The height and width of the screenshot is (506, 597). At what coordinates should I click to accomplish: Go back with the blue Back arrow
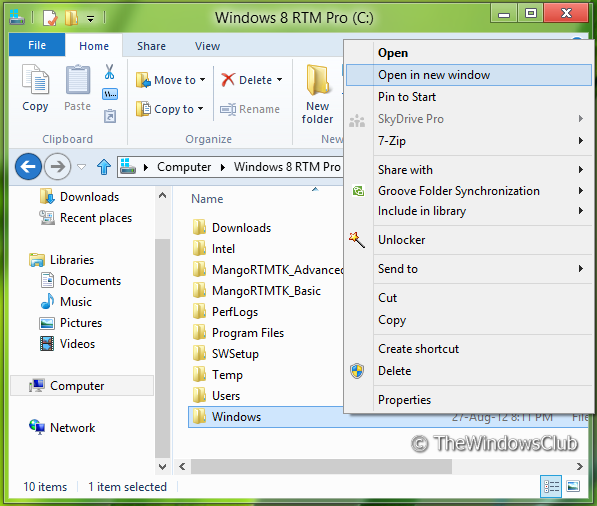pyautogui.click(x=28, y=166)
